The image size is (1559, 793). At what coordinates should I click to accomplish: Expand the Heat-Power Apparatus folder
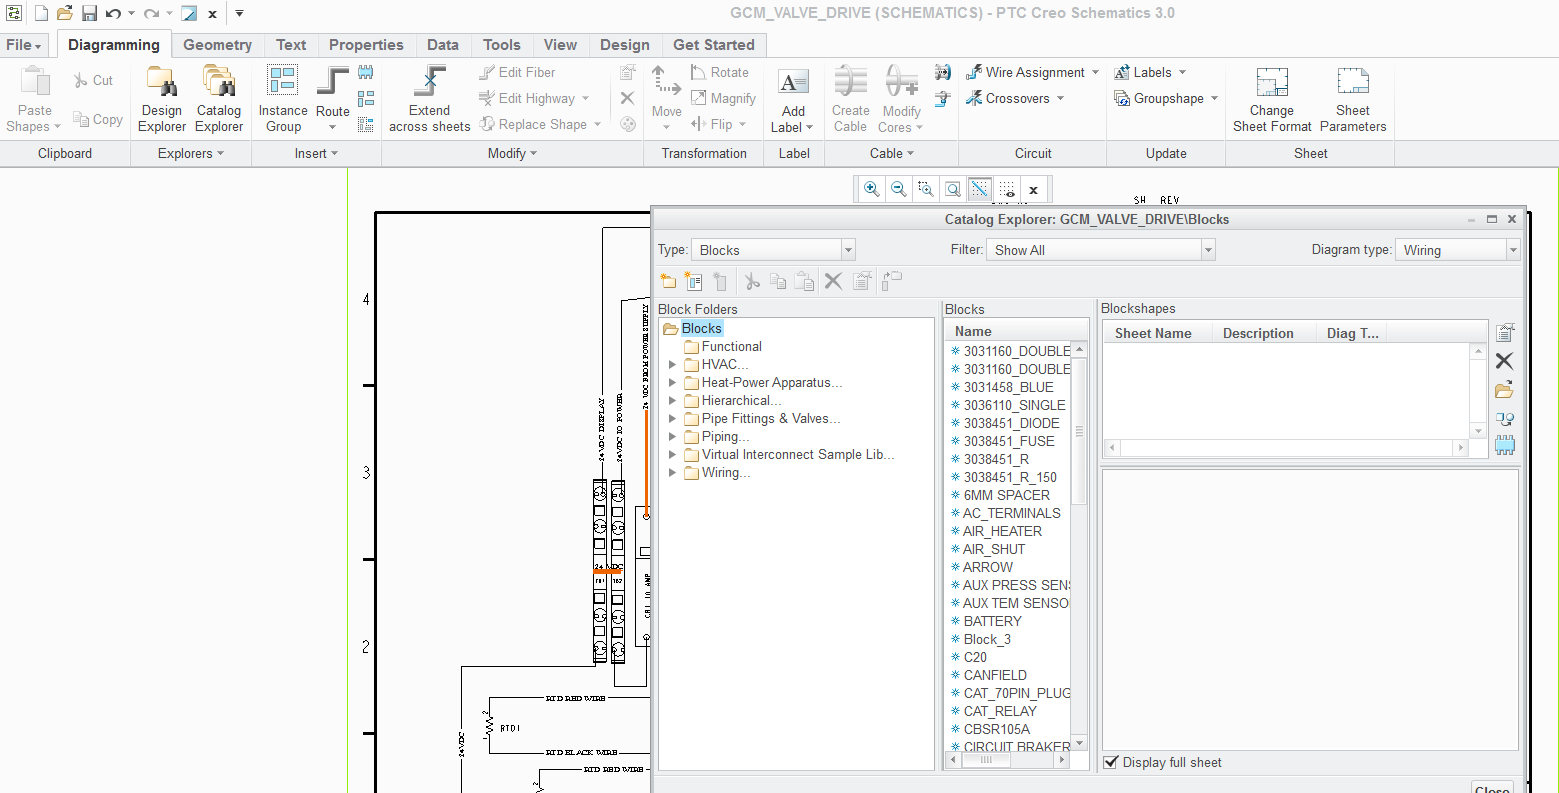pyautogui.click(x=672, y=383)
